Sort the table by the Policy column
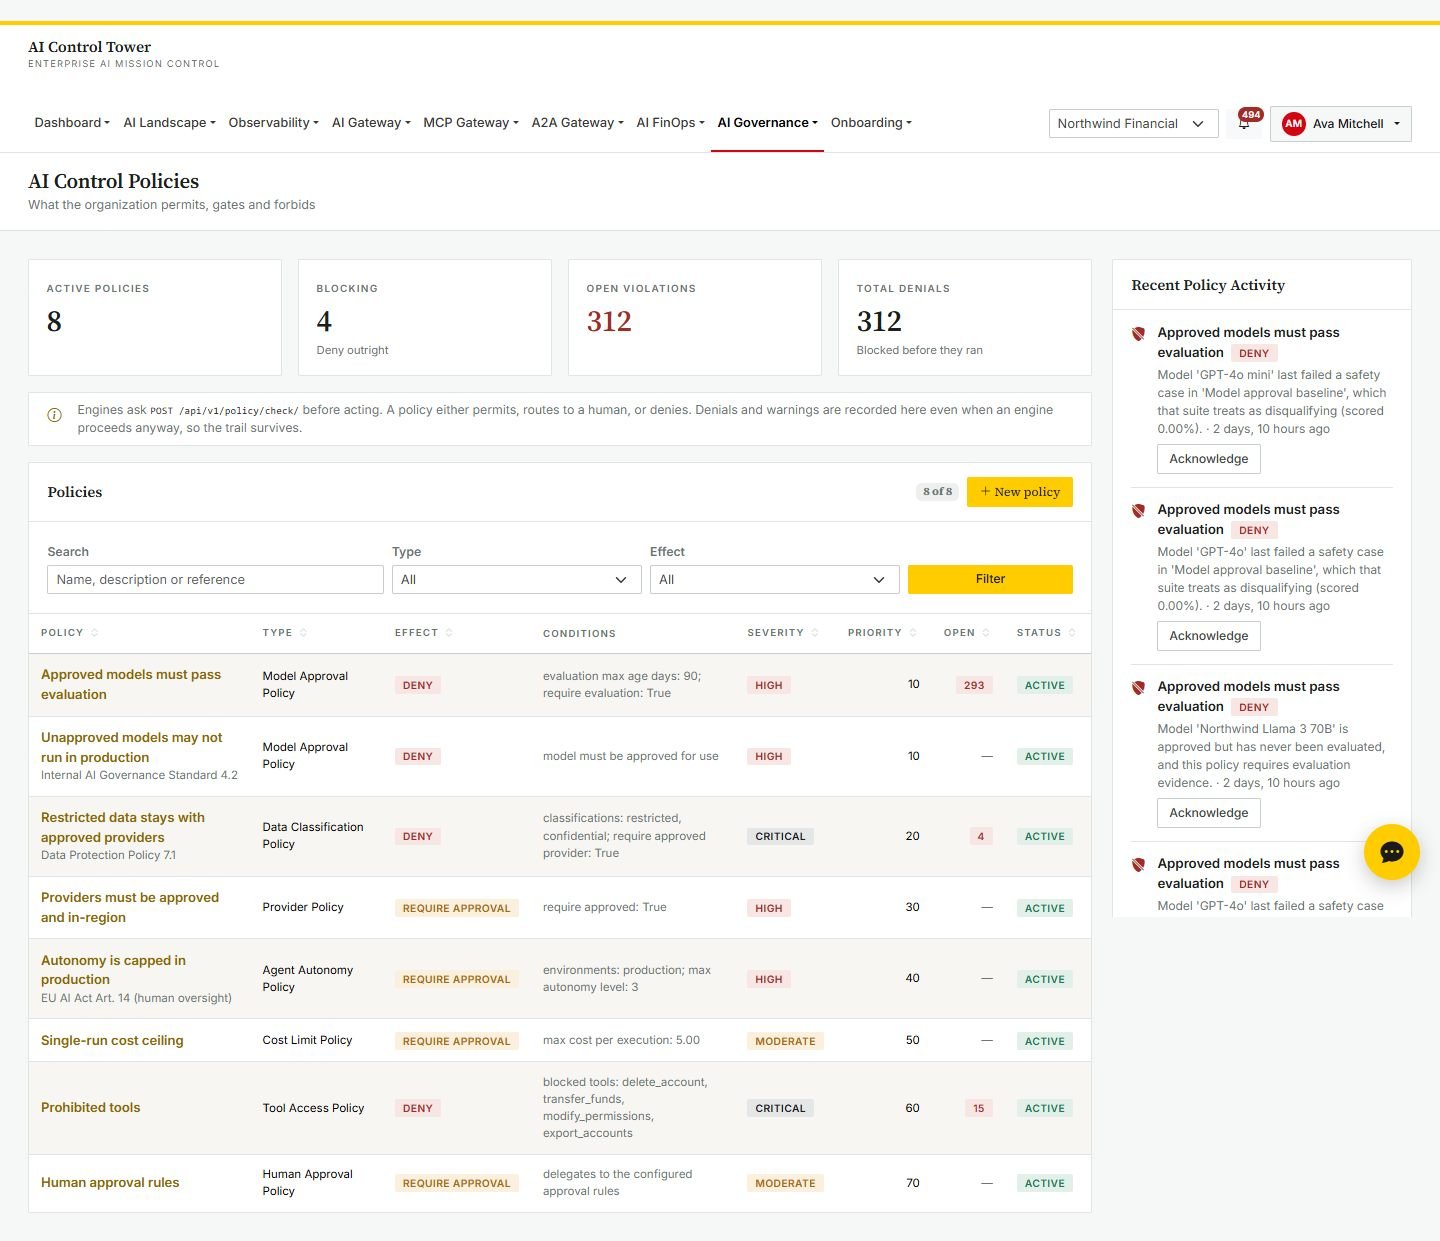Image resolution: width=1440 pixels, height=1241 pixels. [69, 633]
